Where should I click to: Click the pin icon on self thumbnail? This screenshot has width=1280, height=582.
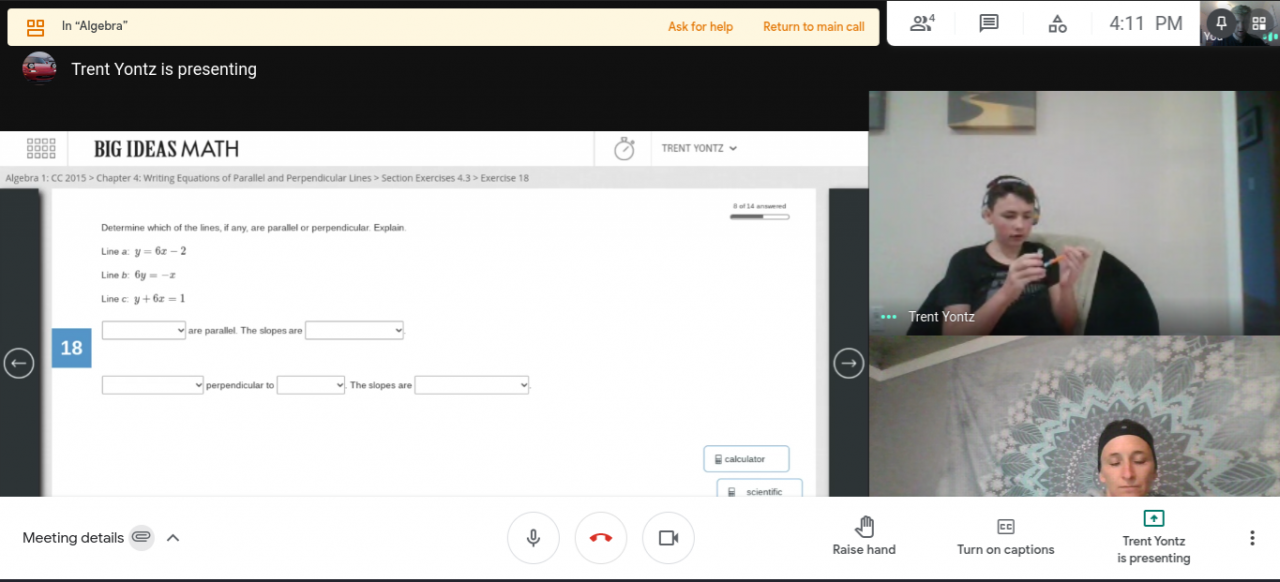coord(1221,23)
